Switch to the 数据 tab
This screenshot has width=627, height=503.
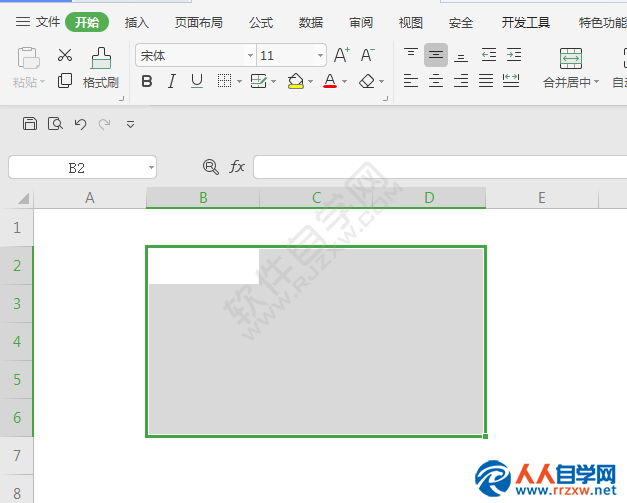(311, 22)
